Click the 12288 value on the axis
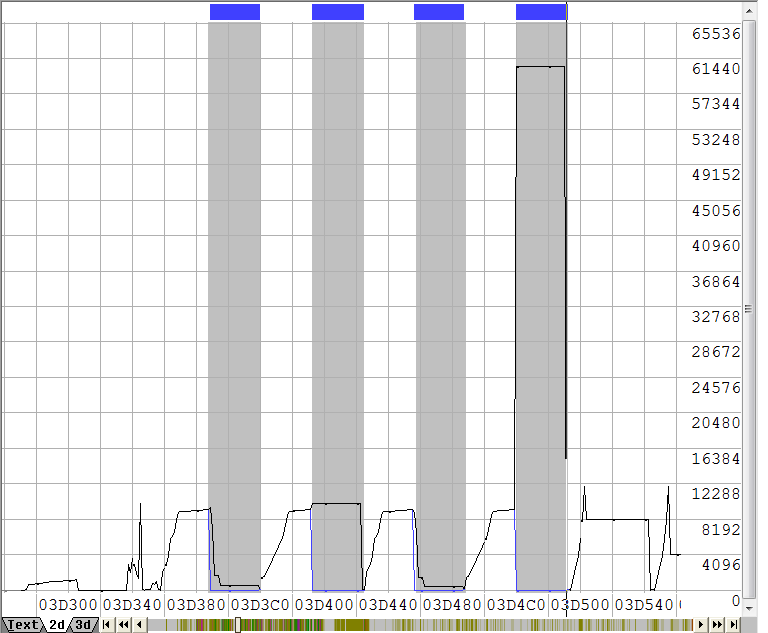Viewport: 768px width, 633px height. coord(716,494)
